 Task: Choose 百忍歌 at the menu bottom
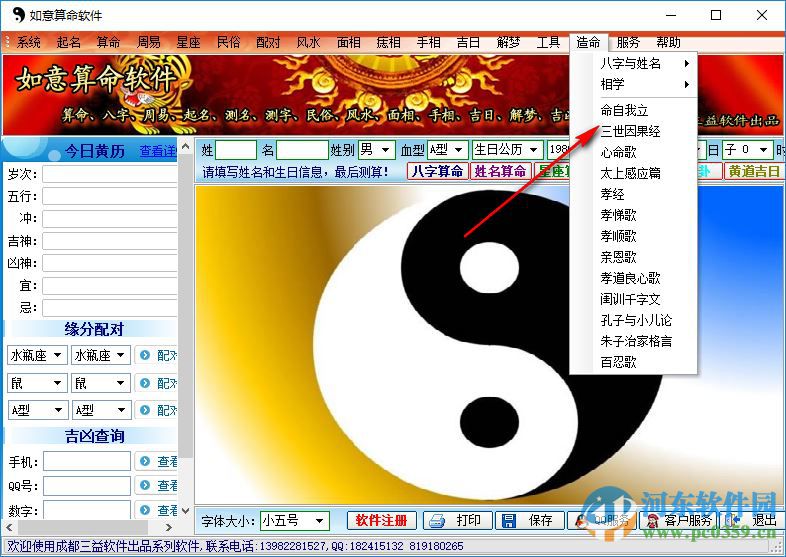point(634,362)
